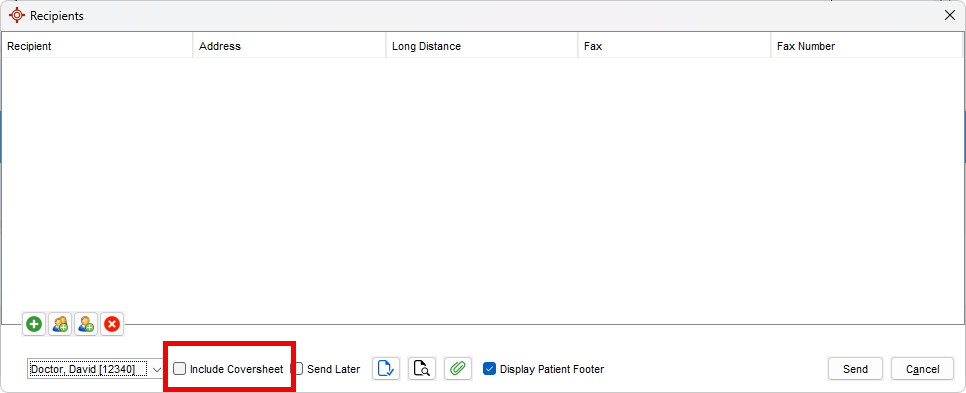Uncheck Display Patient Footer
The width and height of the screenshot is (966, 393).
[x=489, y=369]
